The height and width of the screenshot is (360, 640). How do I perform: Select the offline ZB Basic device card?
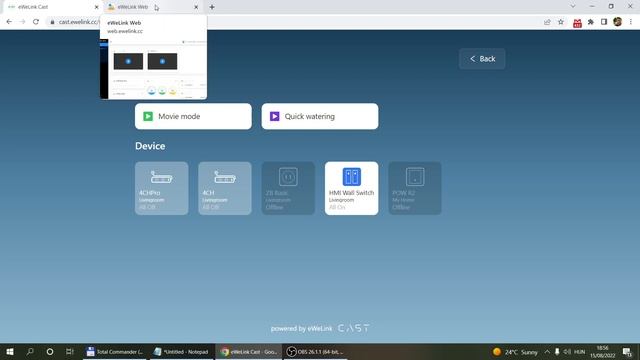[288, 188]
